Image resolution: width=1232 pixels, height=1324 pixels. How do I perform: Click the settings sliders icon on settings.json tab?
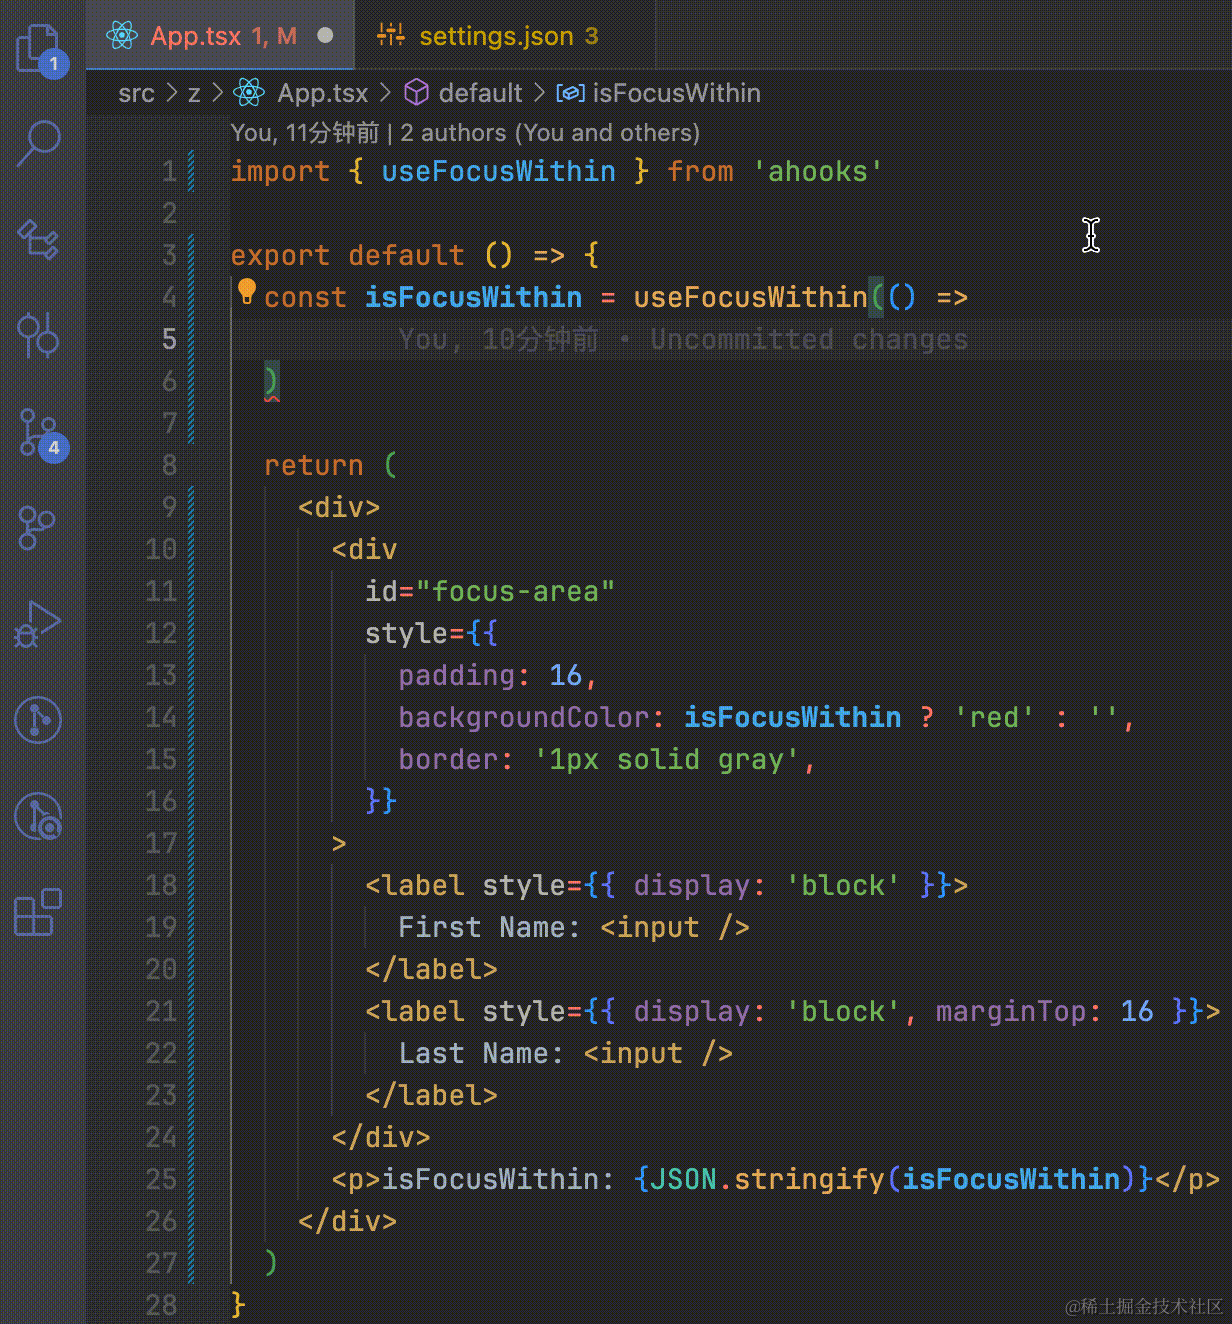pyautogui.click(x=391, y=36)
